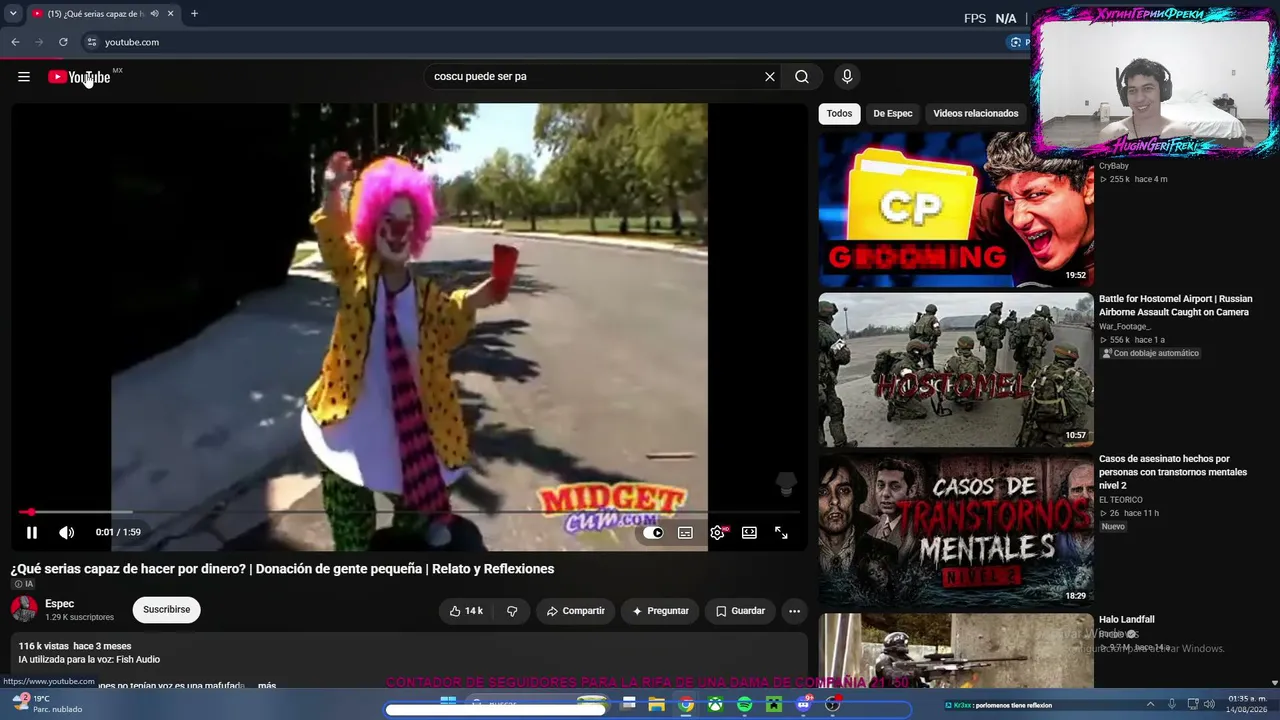The image size is (1280, 720).
Task: Open 'Battle for Hostomel Airport' video title
Action: click(1175, 305)
